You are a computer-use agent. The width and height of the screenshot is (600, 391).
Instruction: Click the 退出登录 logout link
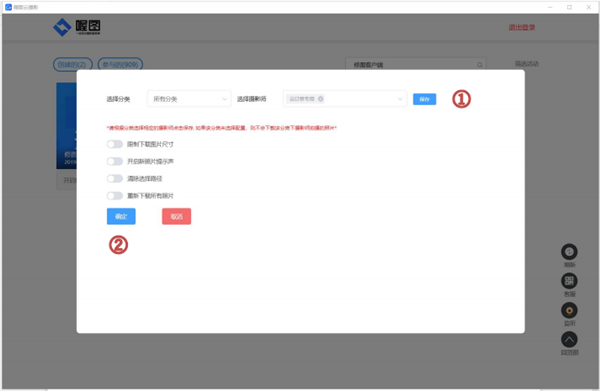[x=522, y=28]
